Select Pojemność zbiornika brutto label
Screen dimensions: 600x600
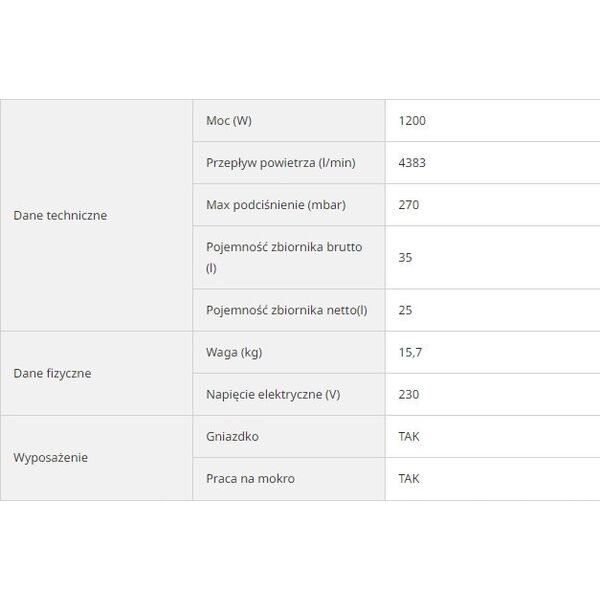[284, 258]
